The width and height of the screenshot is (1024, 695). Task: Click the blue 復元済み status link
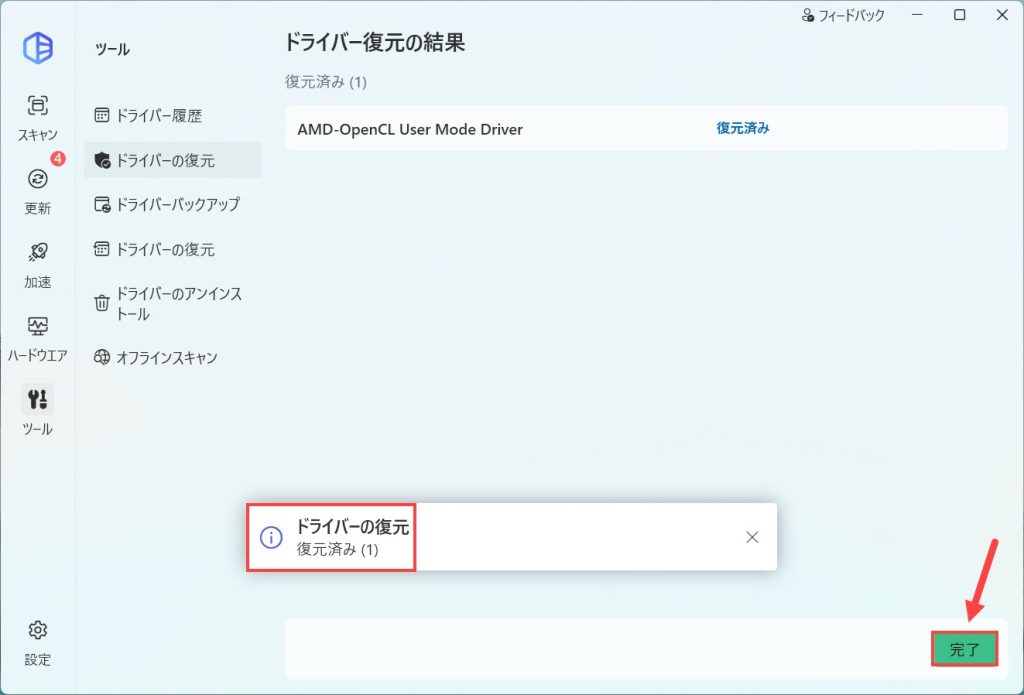click(x=743, y=129)
